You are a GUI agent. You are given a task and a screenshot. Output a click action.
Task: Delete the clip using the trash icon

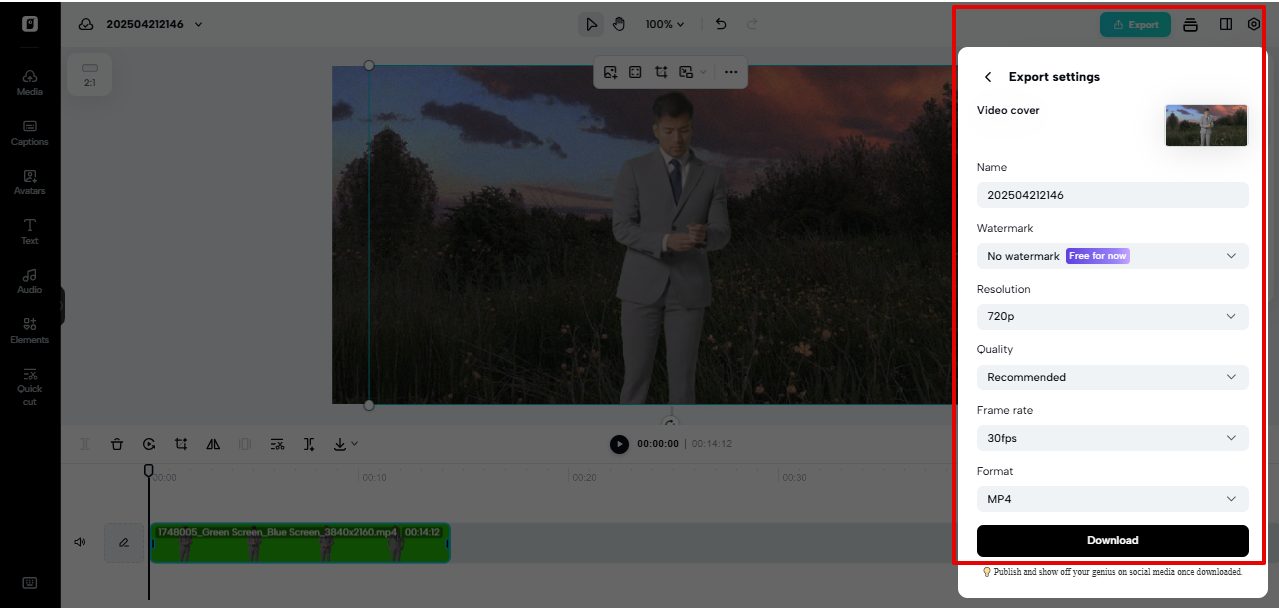point(117,443)
